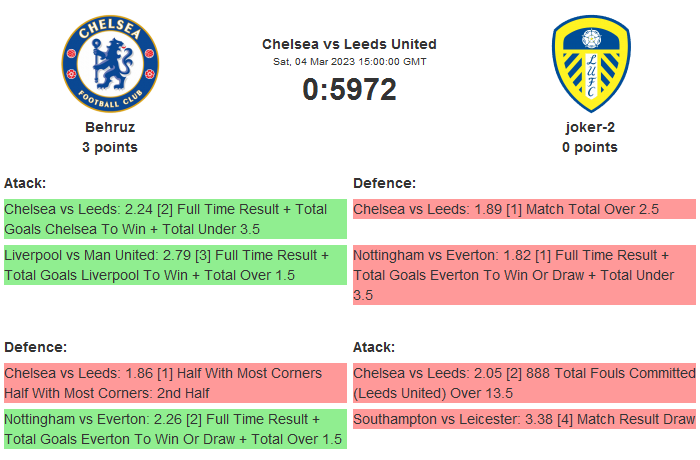Select the Chelsea To Win Under 3.5 bet
Viewport: 700px width, 460px height.
click(175, 219)
